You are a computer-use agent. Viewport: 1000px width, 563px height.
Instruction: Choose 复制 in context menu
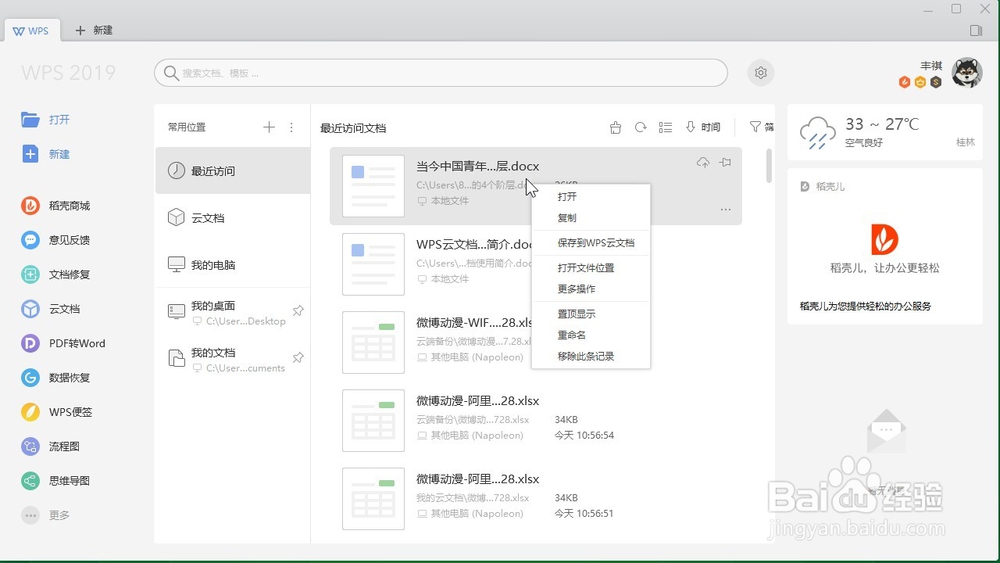coord(591,217)
